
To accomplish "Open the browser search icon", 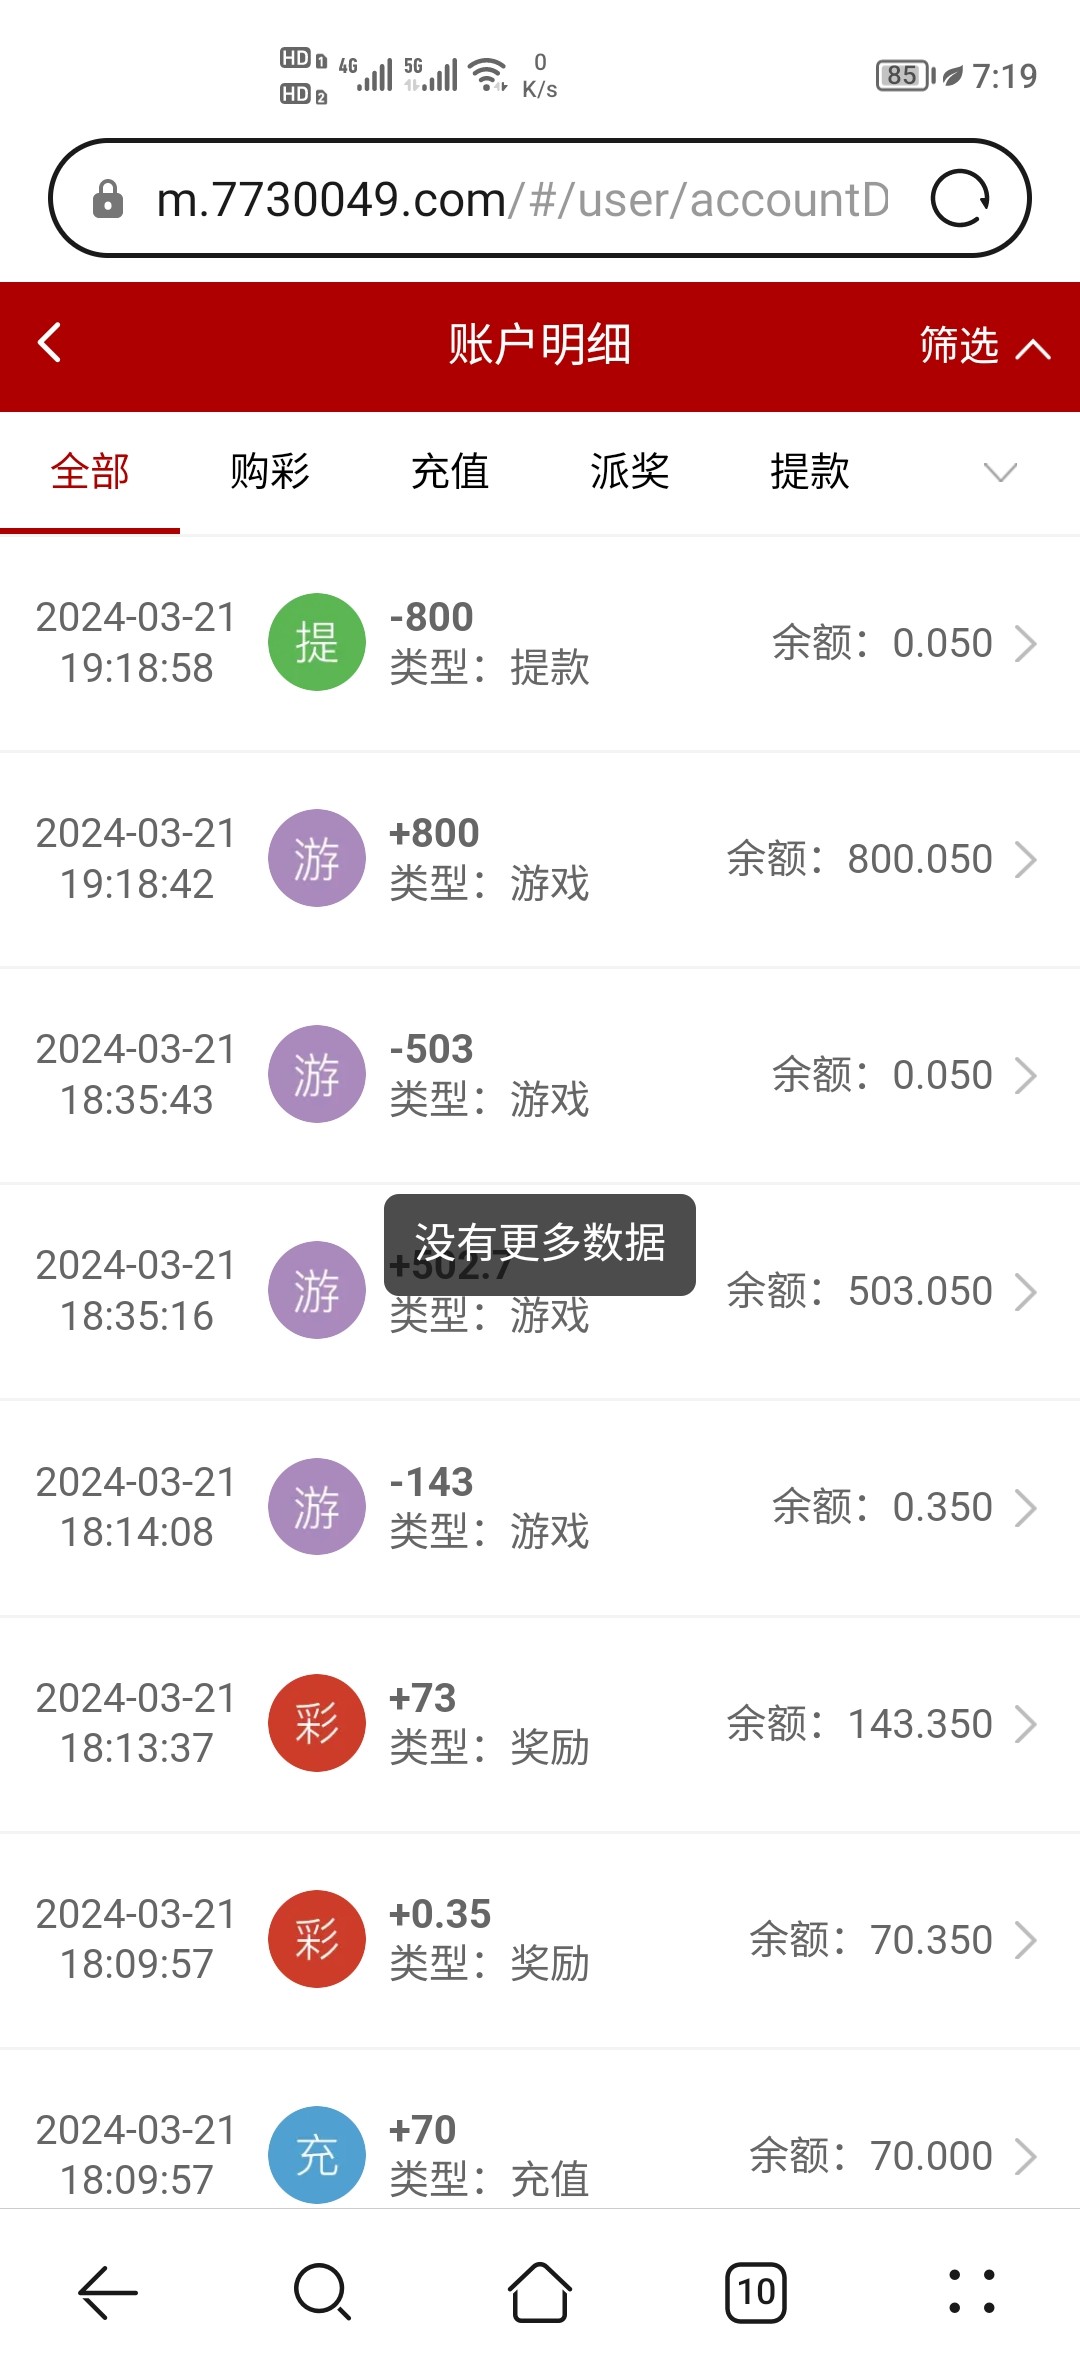I will click(x=322, y=2291).
